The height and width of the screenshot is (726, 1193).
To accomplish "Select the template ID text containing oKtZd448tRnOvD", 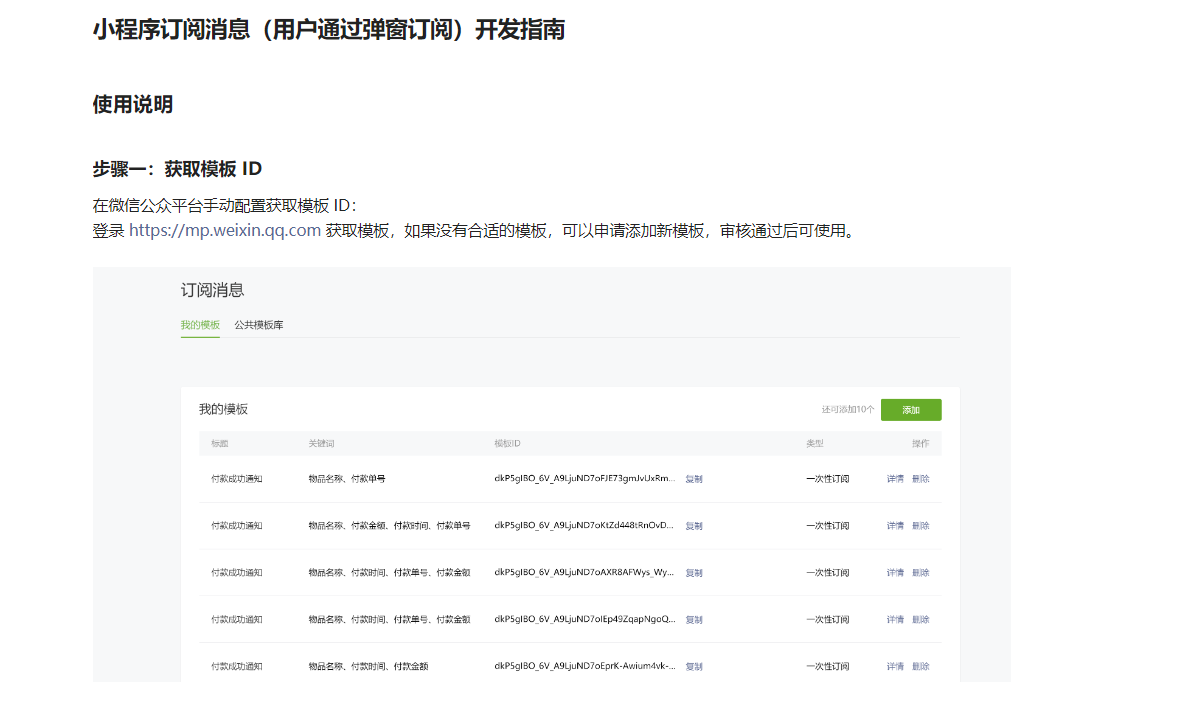I will coord(584,525).
